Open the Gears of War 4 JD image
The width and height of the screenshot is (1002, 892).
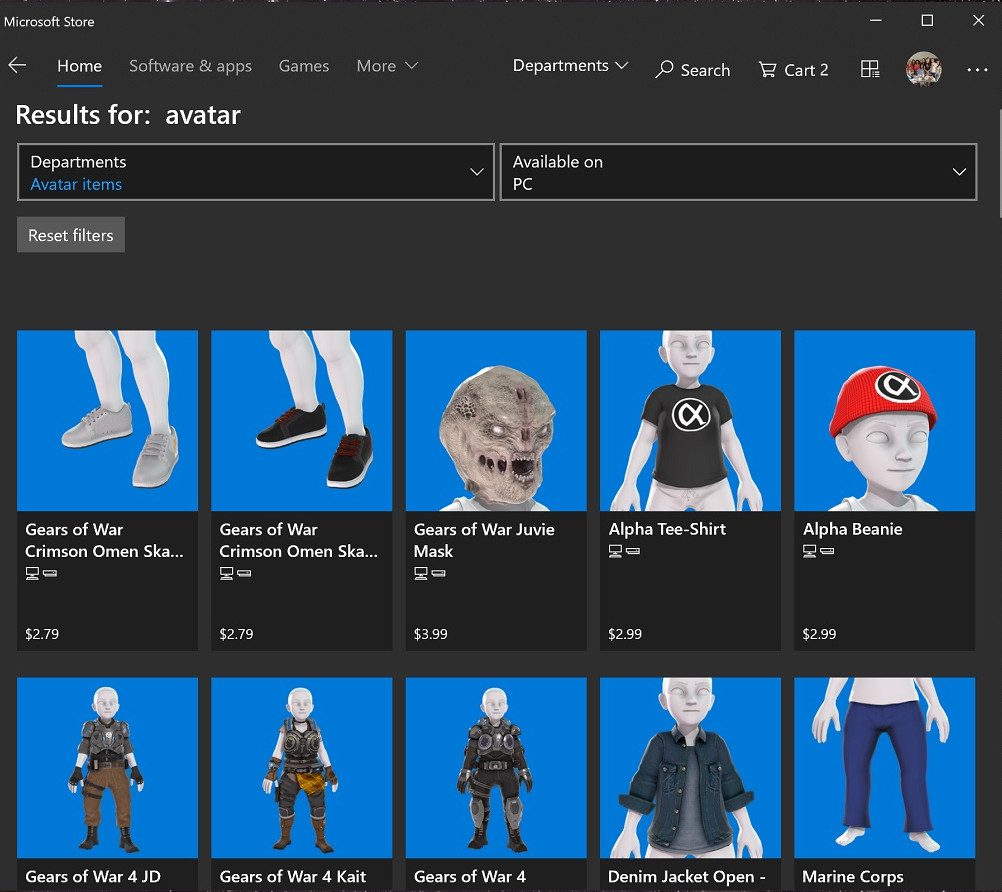107,767
